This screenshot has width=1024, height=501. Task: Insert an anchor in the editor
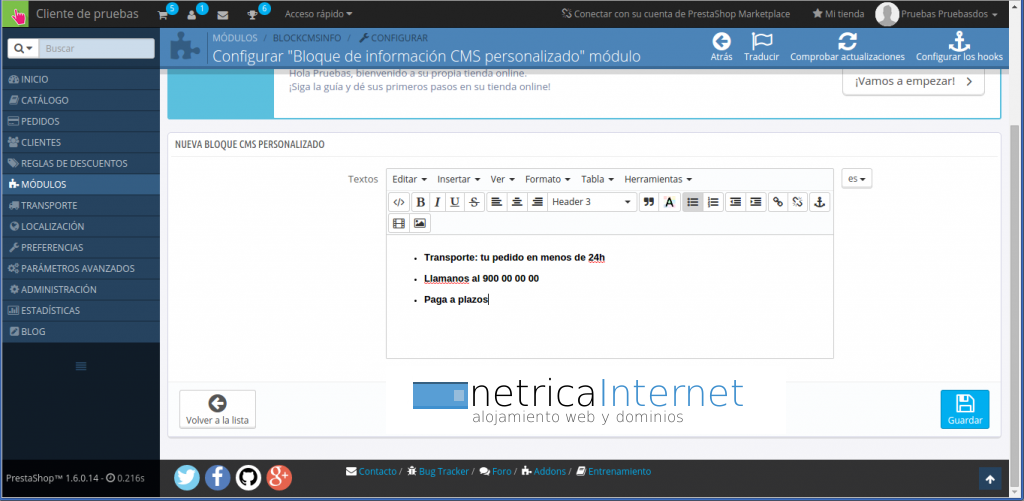tap(820, 202)
